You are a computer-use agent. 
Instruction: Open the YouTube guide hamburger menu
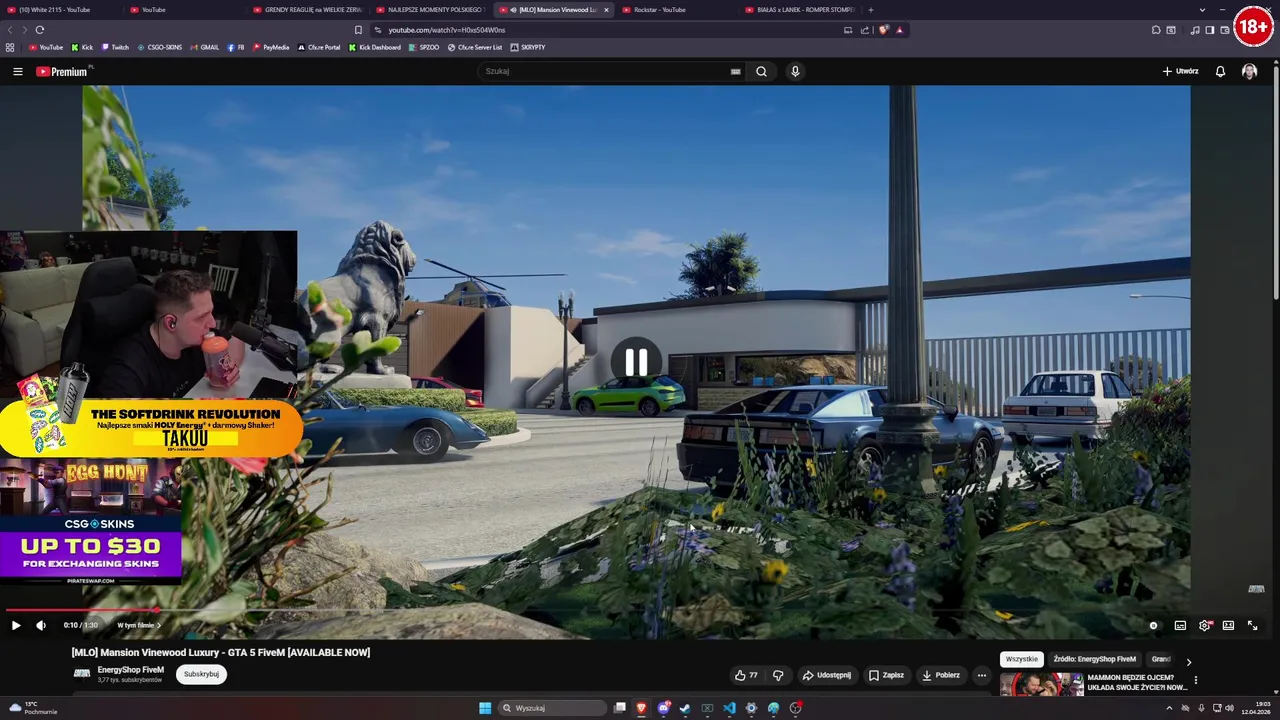[17, 71]
